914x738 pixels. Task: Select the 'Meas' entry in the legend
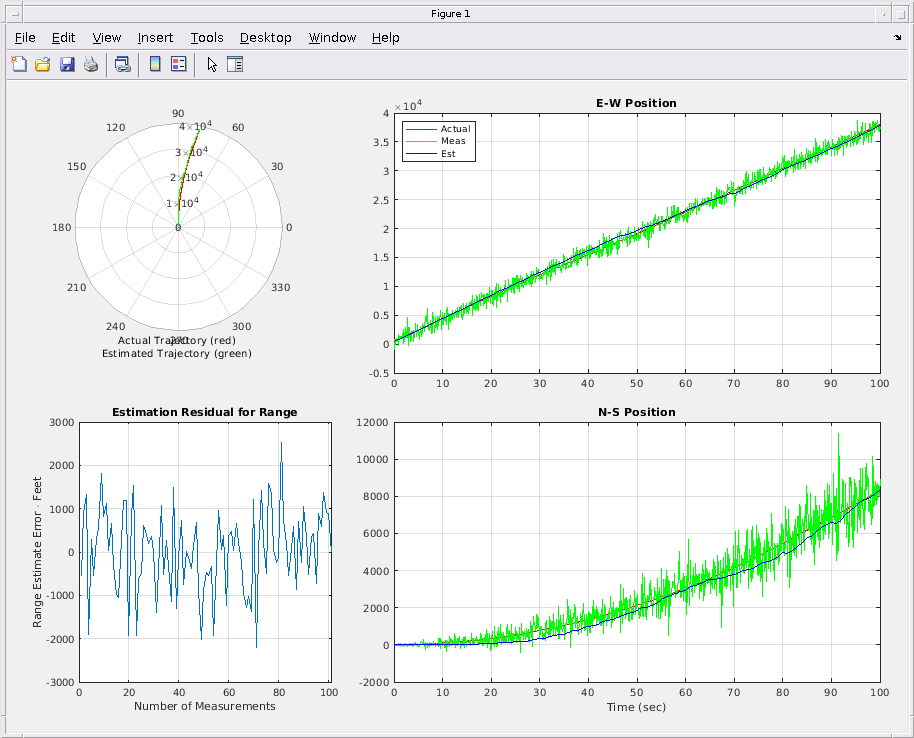pos(453,141)
